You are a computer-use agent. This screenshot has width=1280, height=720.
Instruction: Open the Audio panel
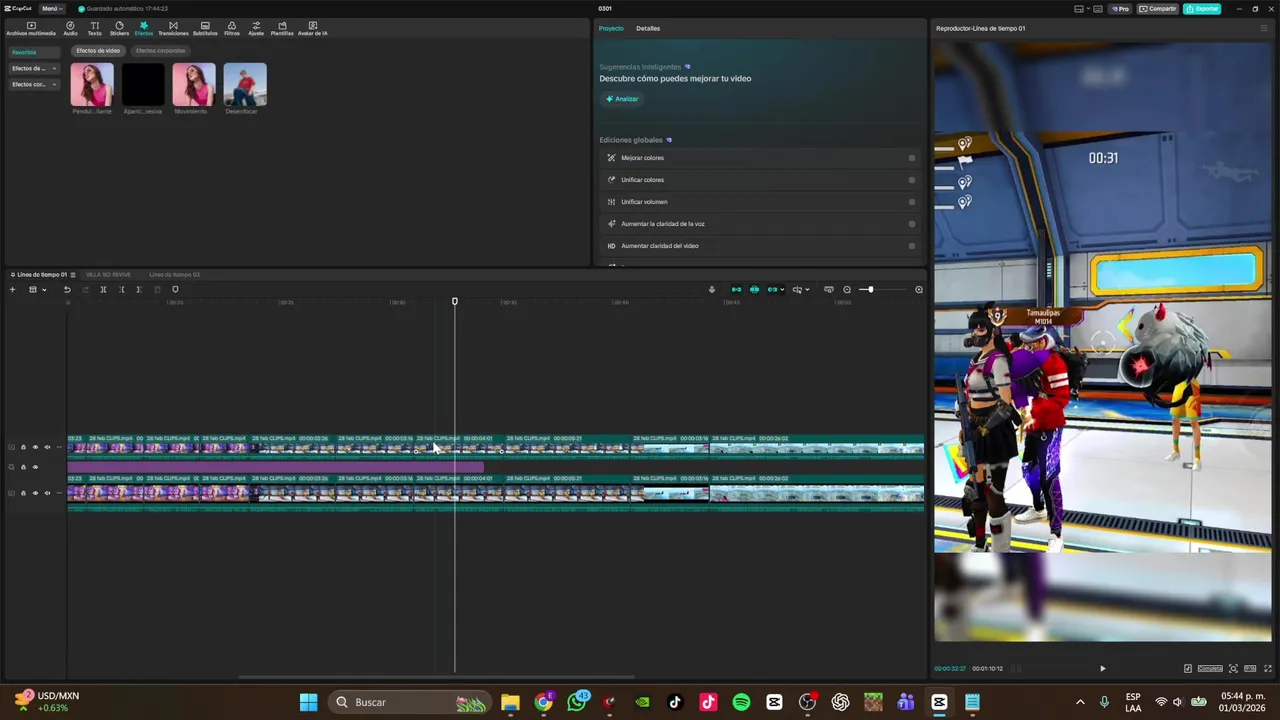70,28
